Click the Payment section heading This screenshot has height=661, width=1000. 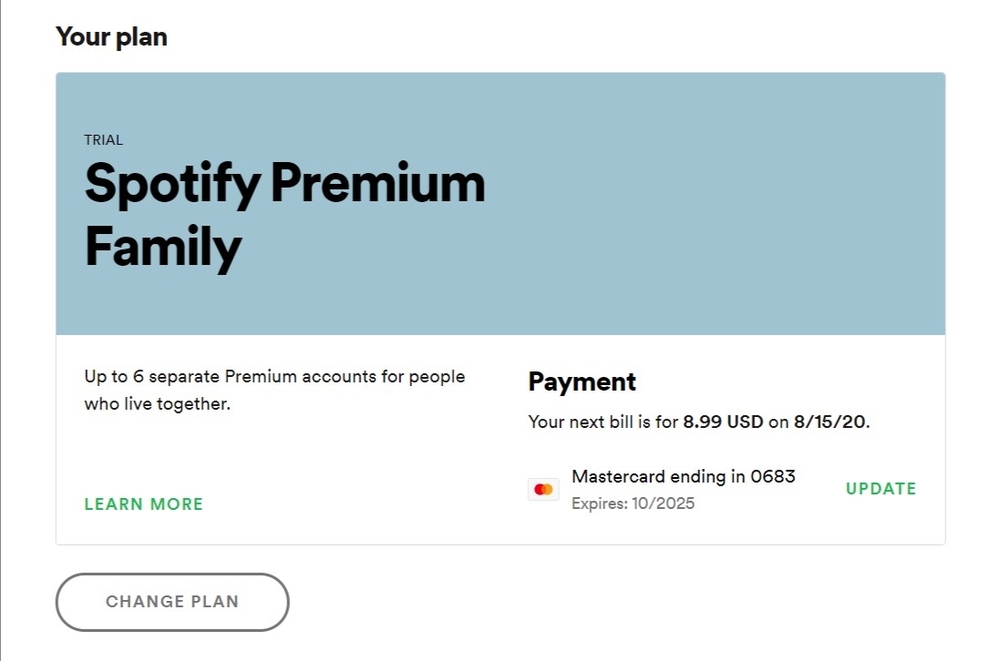pyautogui.click(x=582, y=382)
